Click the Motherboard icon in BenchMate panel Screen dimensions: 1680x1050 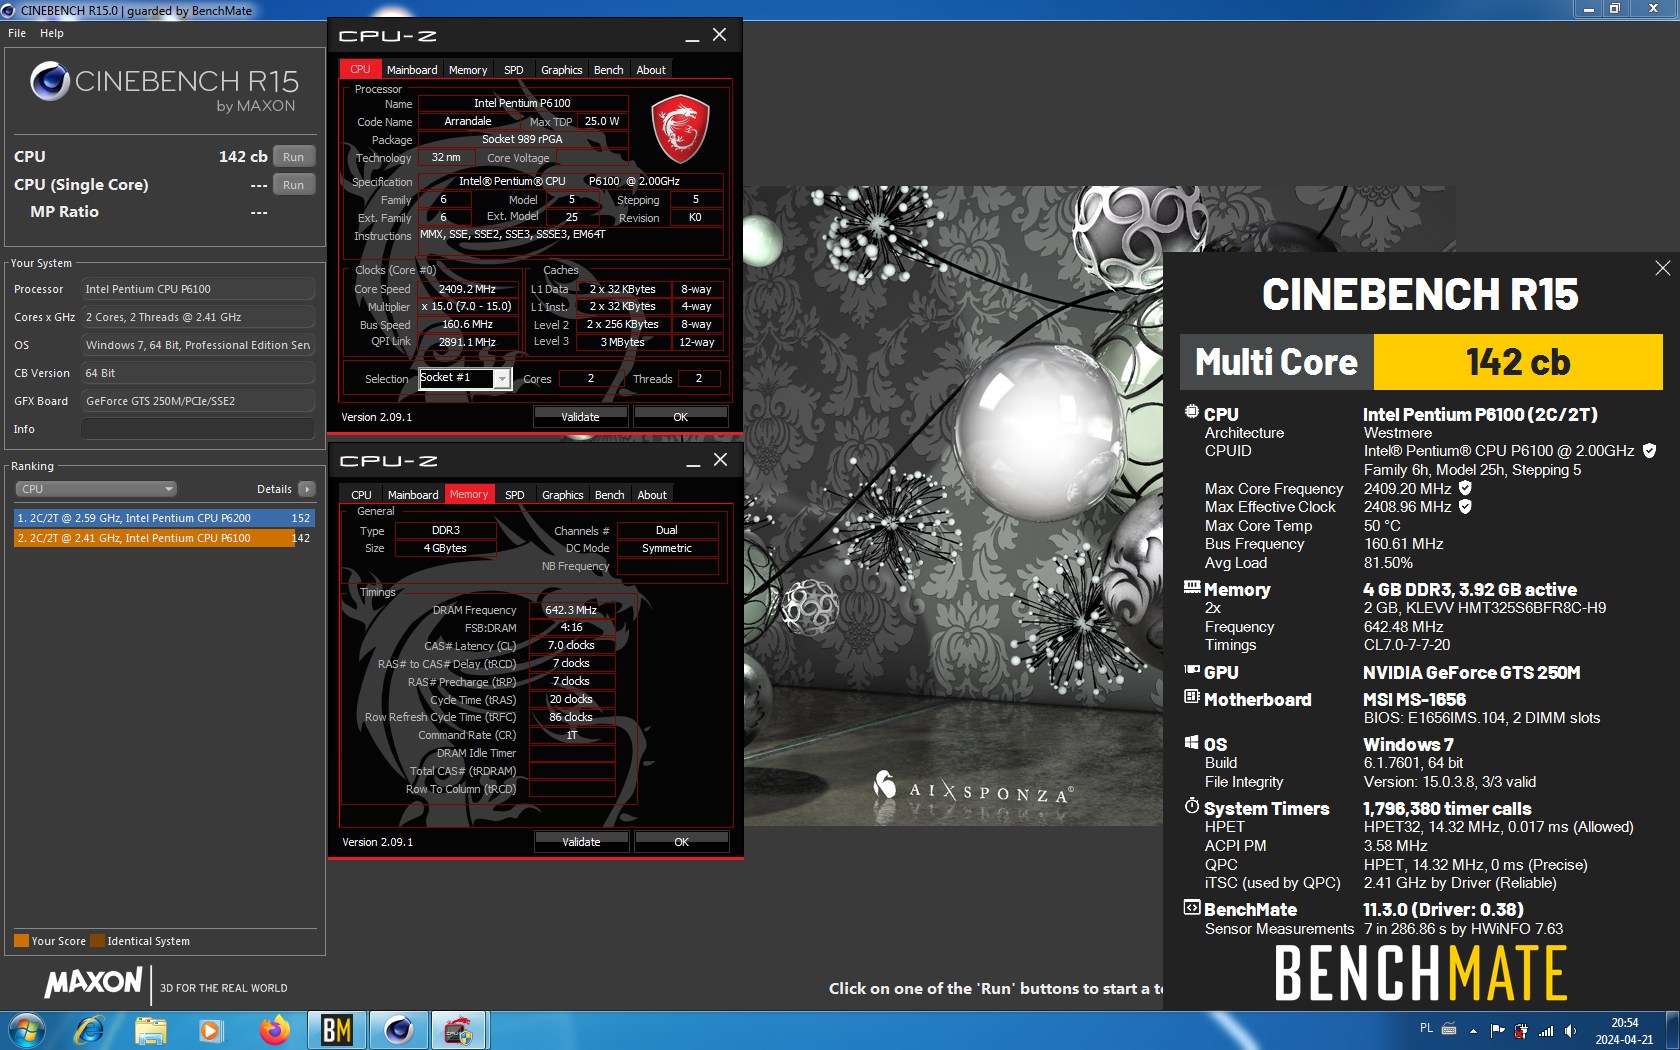(1192, 697)
